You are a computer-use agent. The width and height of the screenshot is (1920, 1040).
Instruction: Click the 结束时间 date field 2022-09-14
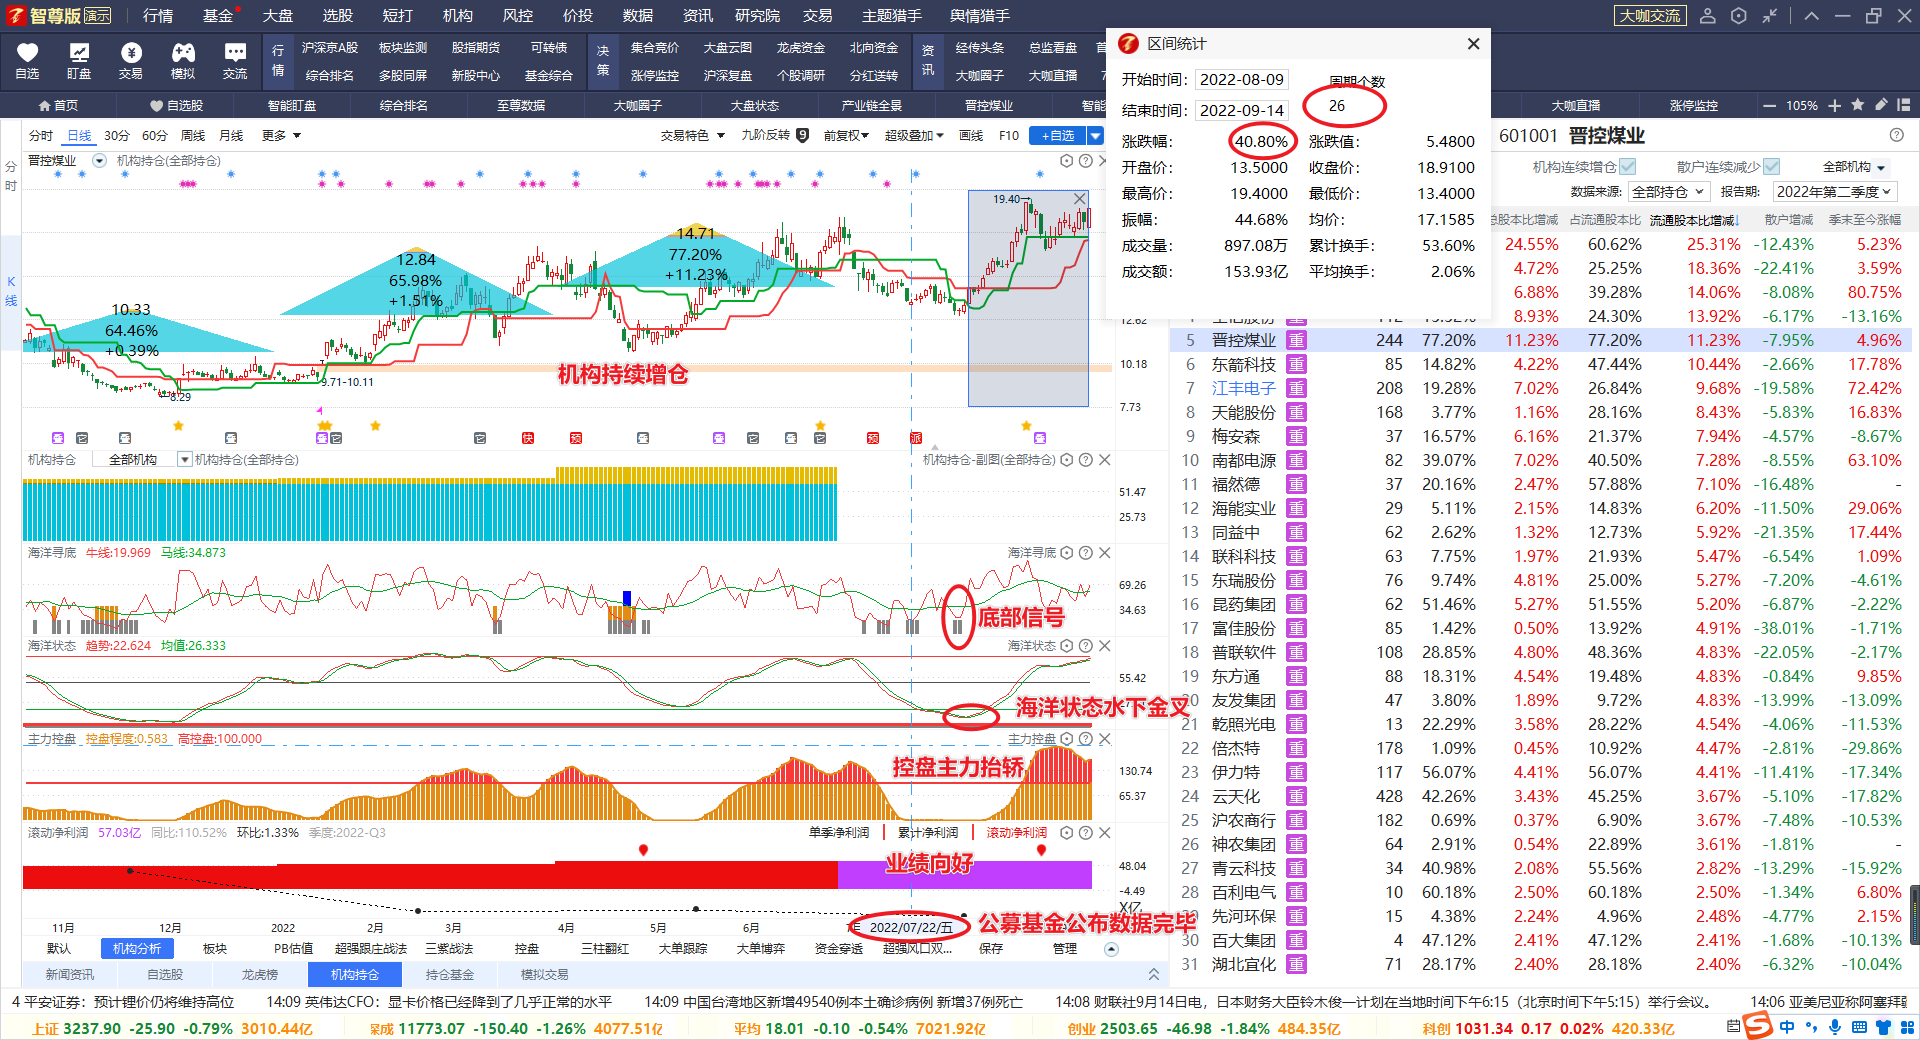click(x=1241, y=110)
